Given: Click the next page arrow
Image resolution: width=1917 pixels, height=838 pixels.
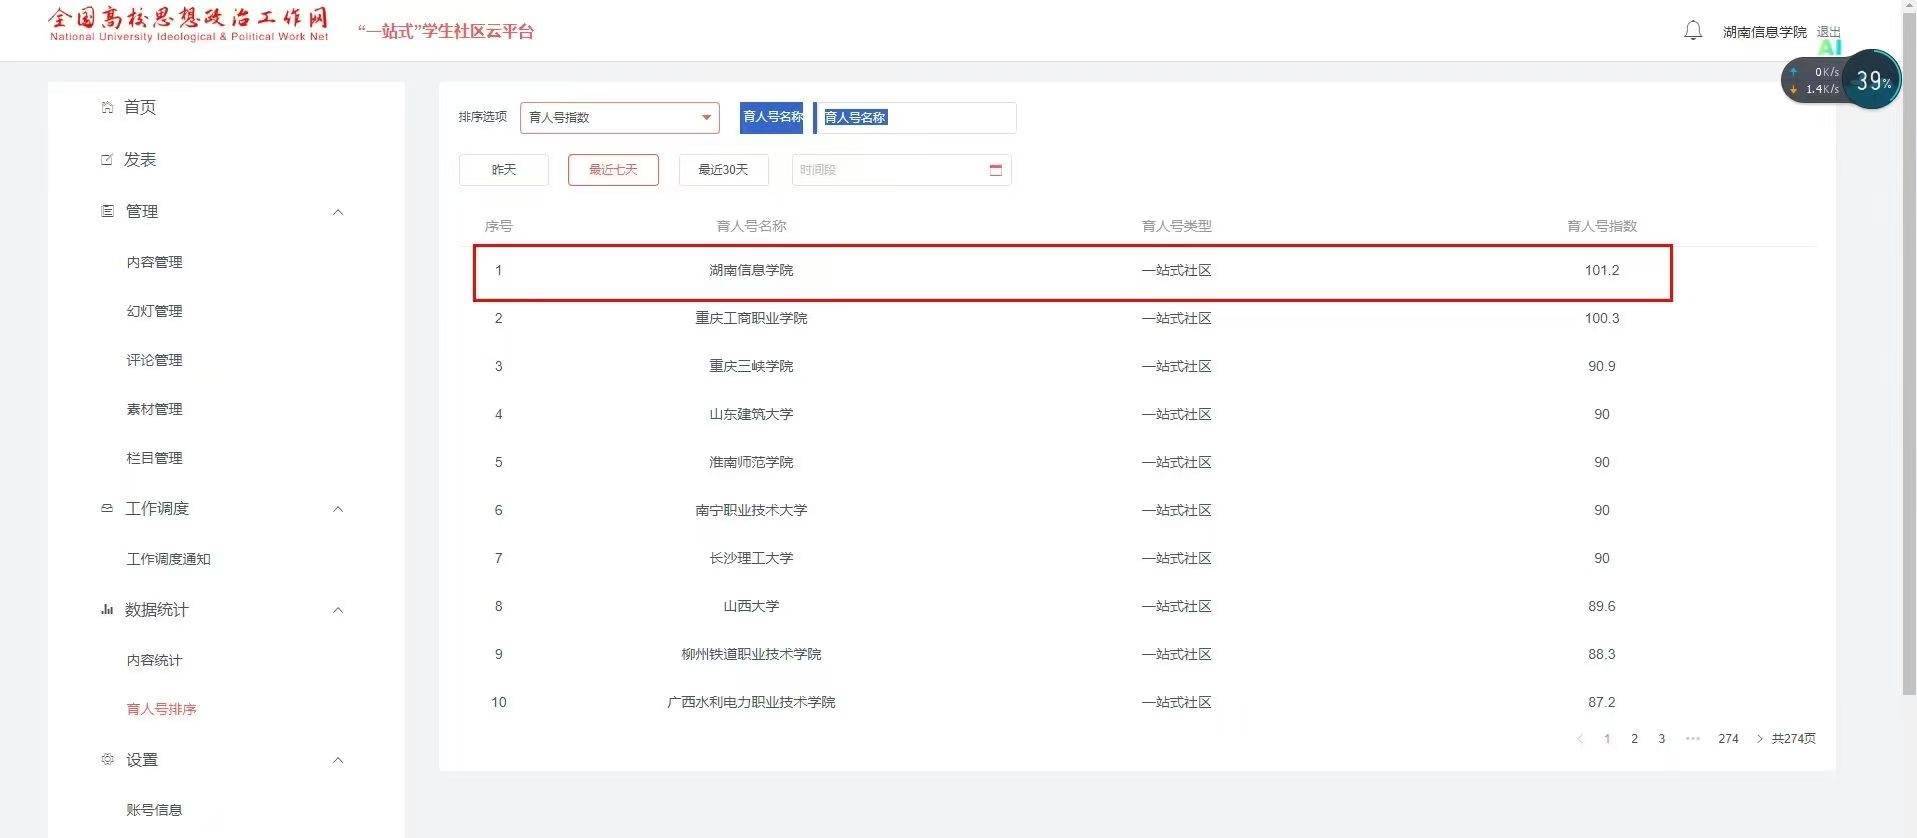Looking at the screenshot, I should pyautogui.click(x=1759, y=739).
